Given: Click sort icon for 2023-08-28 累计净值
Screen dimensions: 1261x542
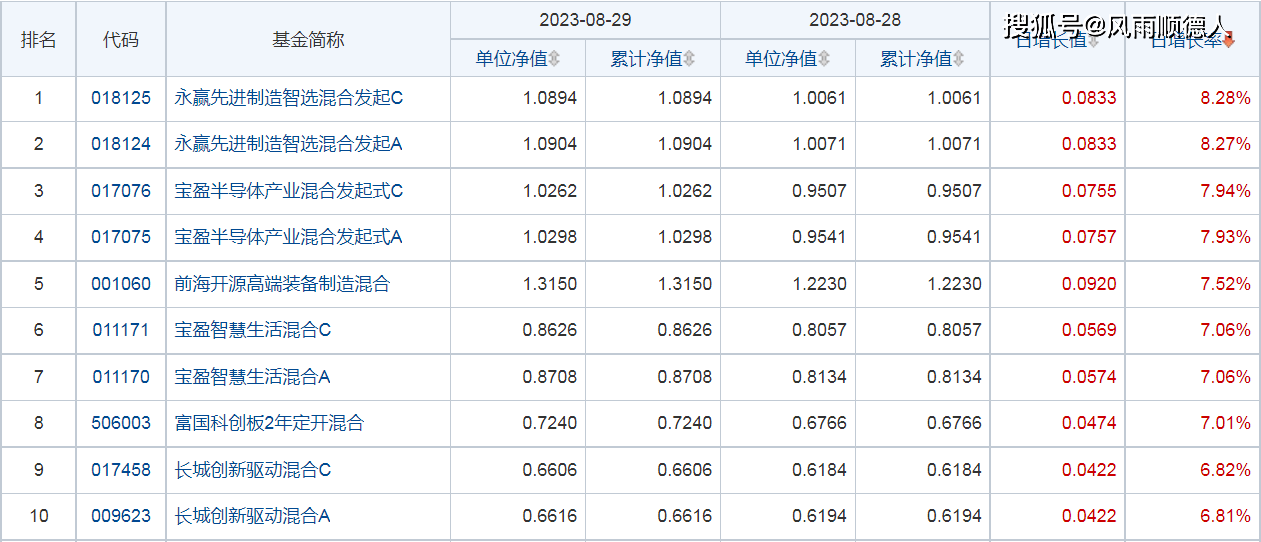Looking at the screenshot, I should tap(958, 60).
